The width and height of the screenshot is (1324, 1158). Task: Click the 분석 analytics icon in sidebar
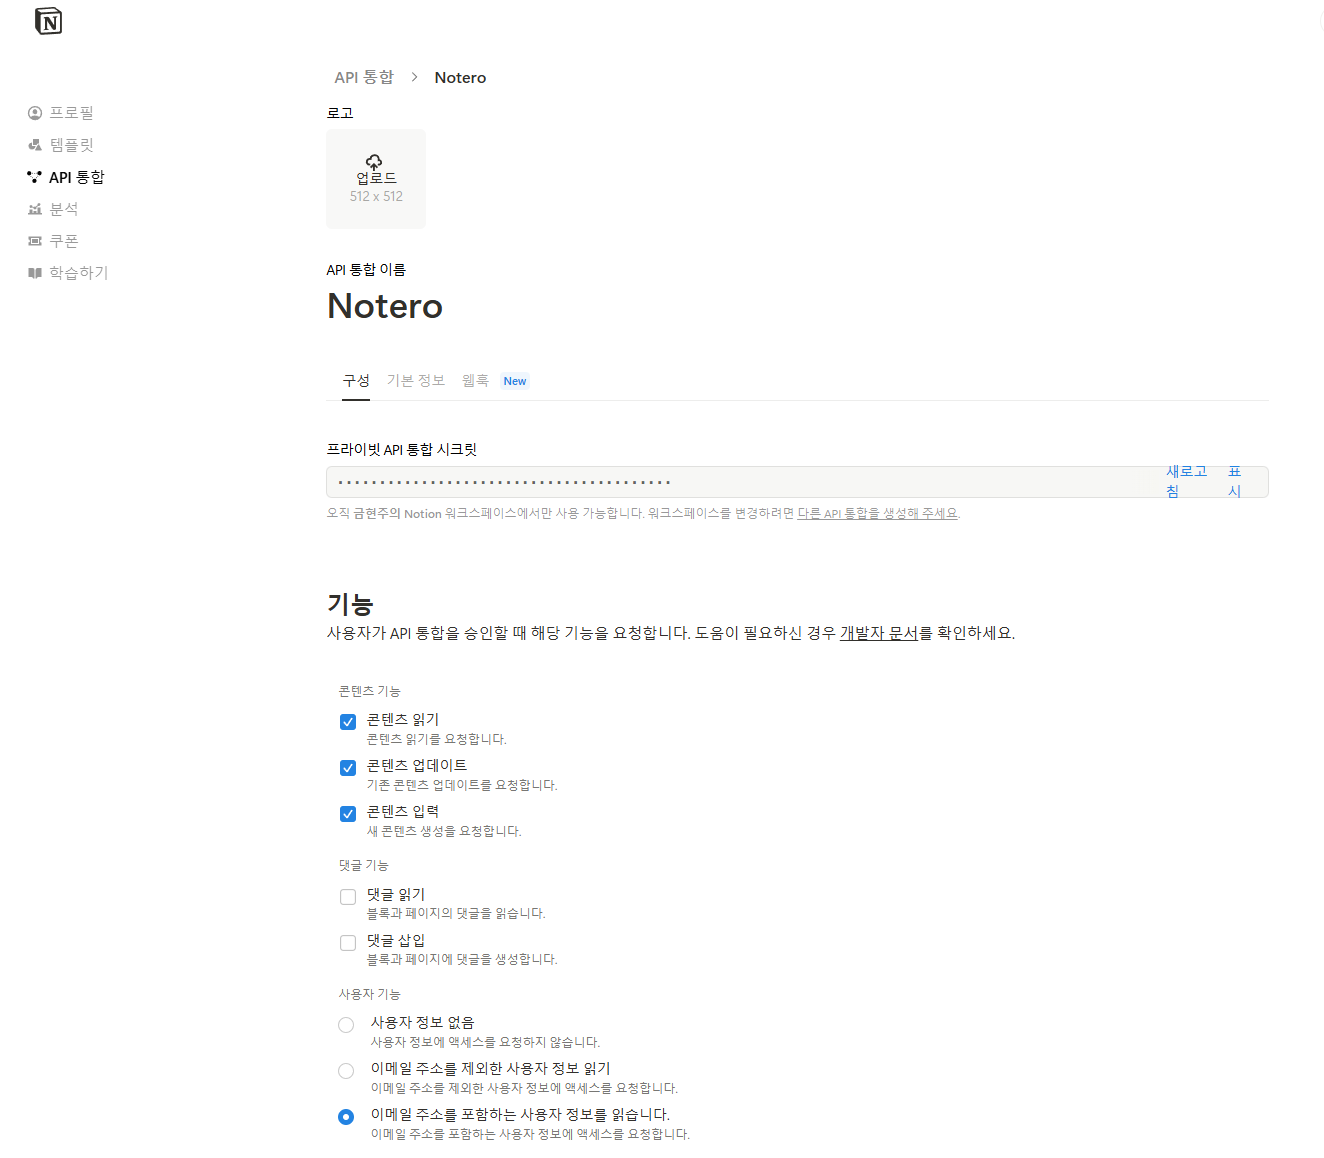pyautogui.click(x=35, y=209)
